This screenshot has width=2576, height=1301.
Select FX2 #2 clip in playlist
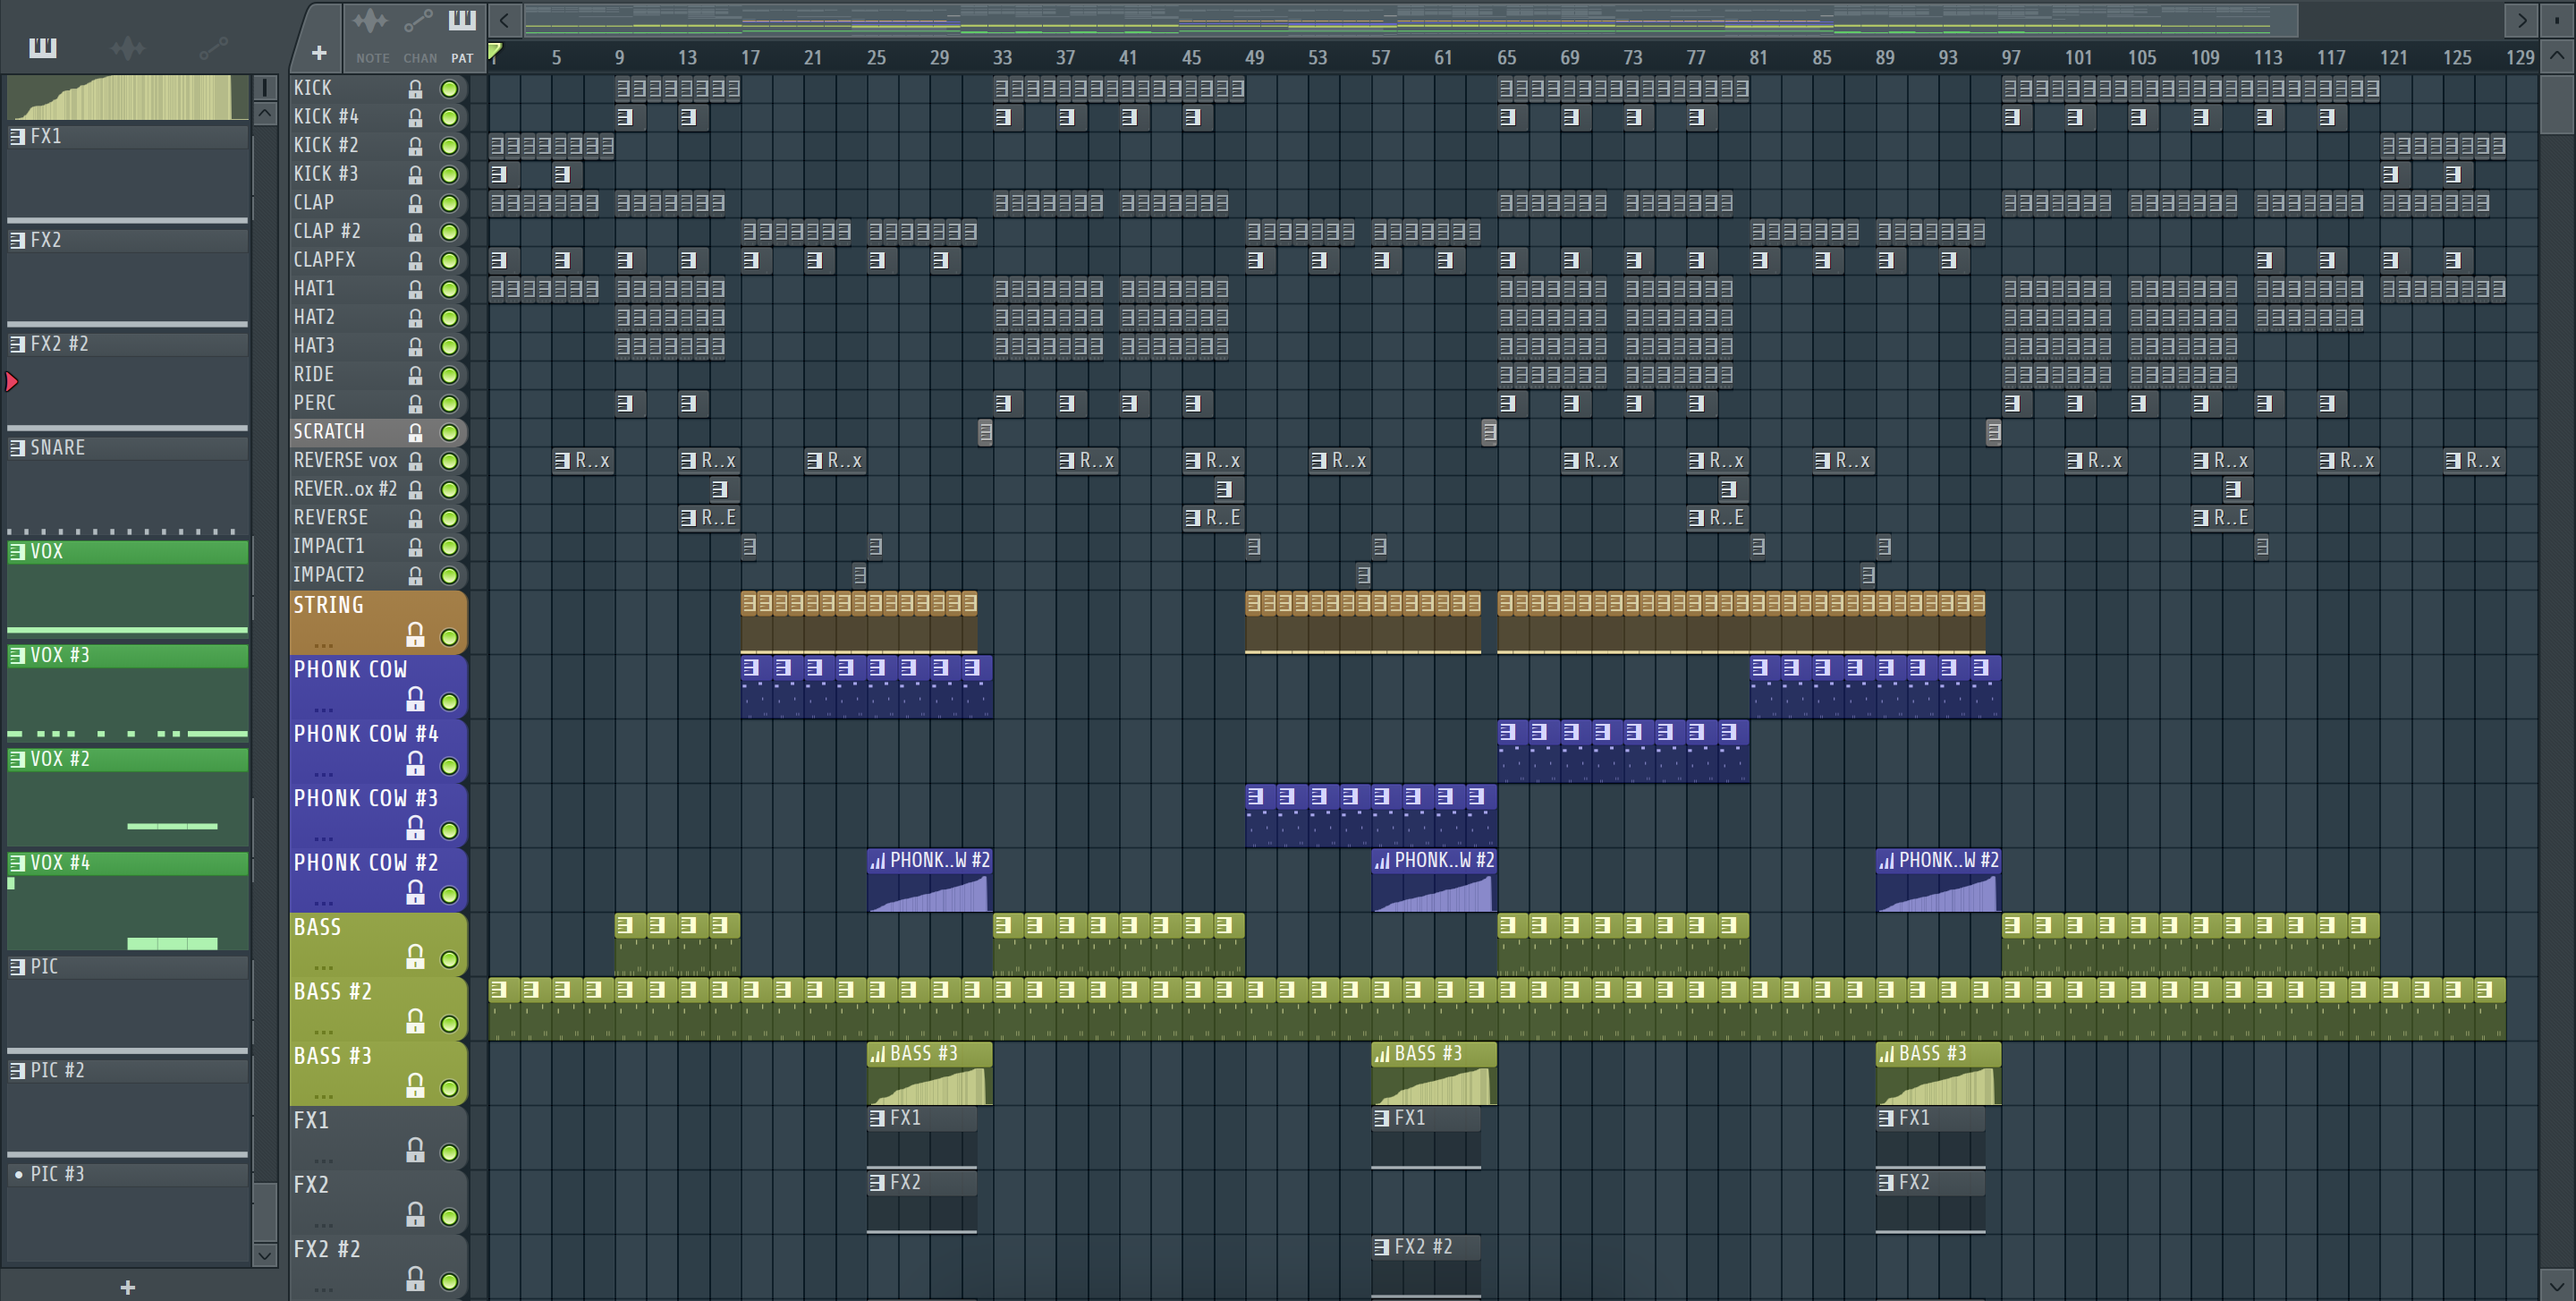click(x=1425, y=1267)
